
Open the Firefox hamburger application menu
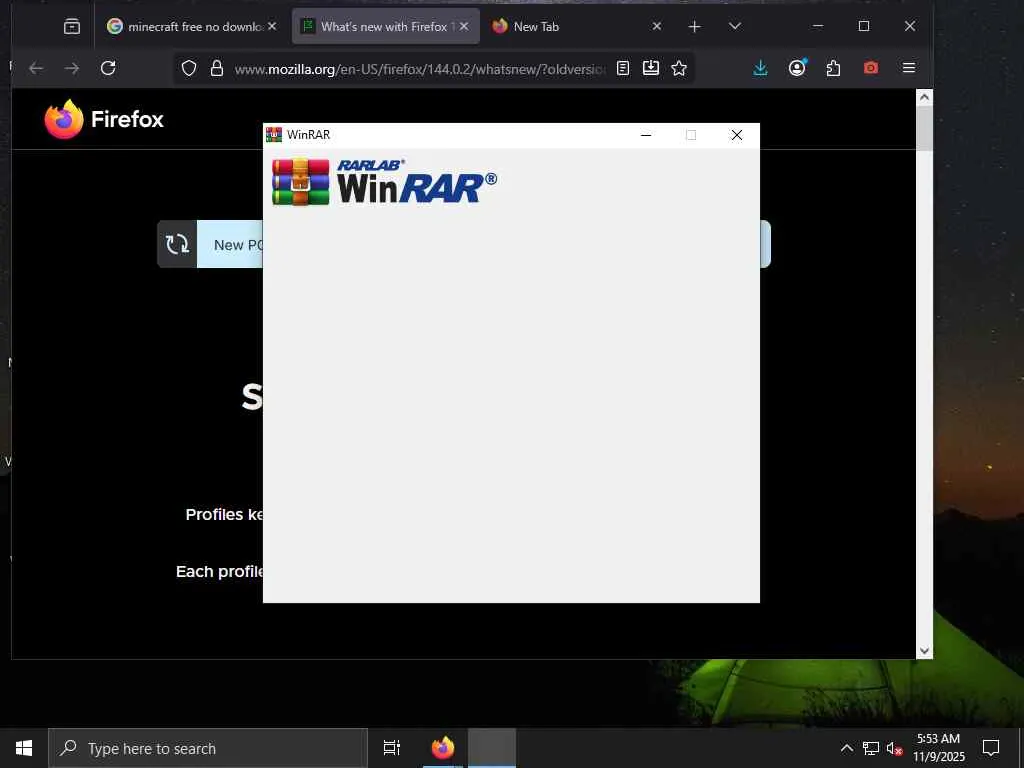(x=908, y=68)
